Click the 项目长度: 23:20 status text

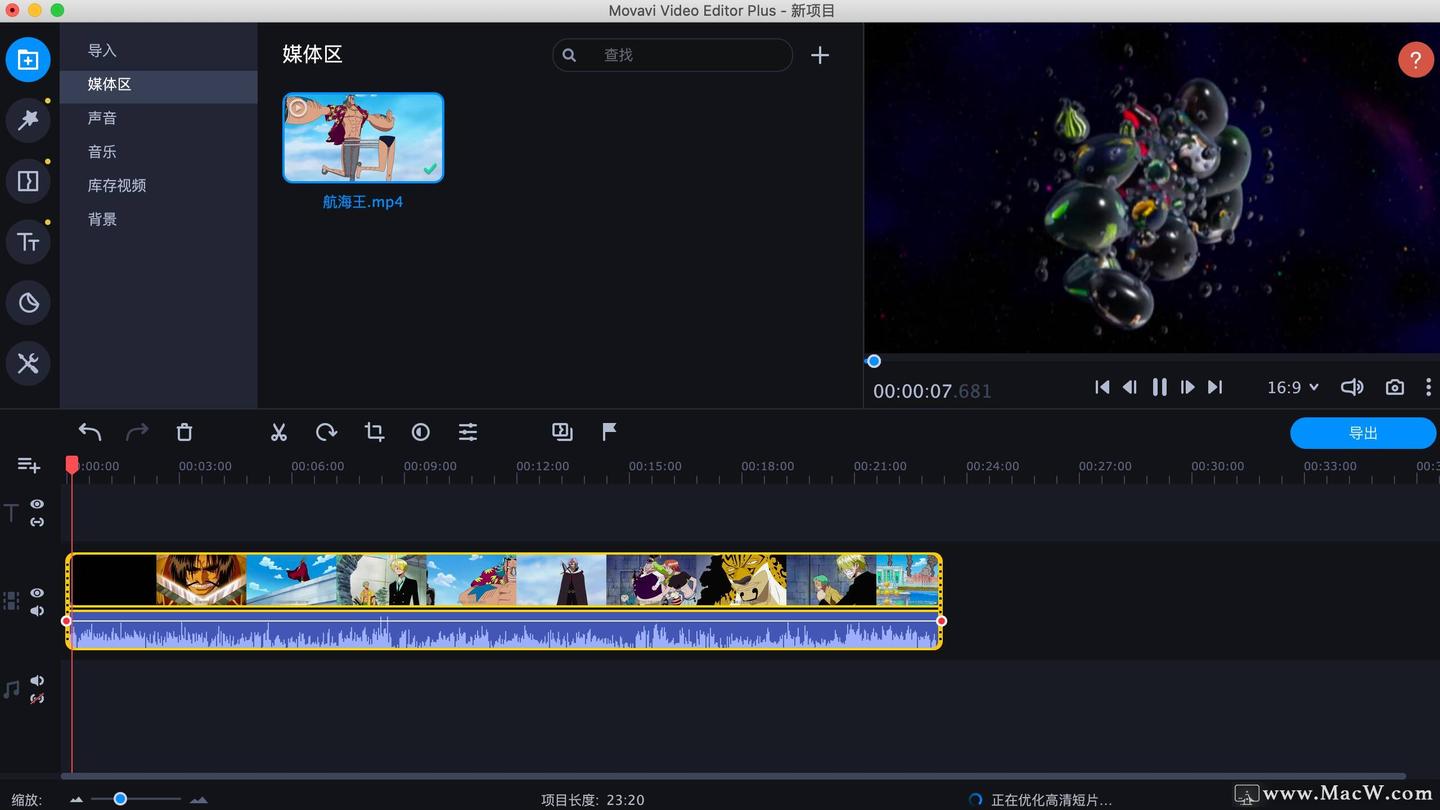[593, 800]
